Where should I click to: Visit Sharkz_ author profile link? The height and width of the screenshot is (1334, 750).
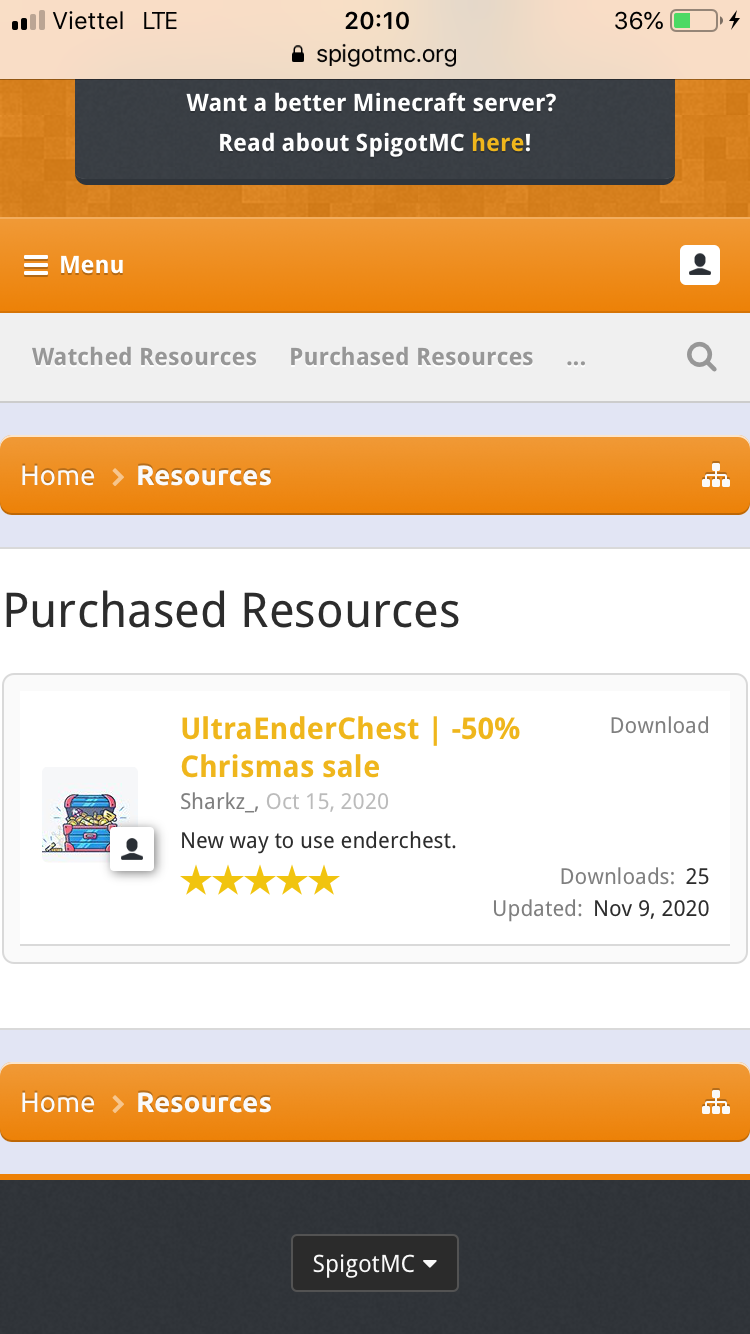tap(217, 802)
